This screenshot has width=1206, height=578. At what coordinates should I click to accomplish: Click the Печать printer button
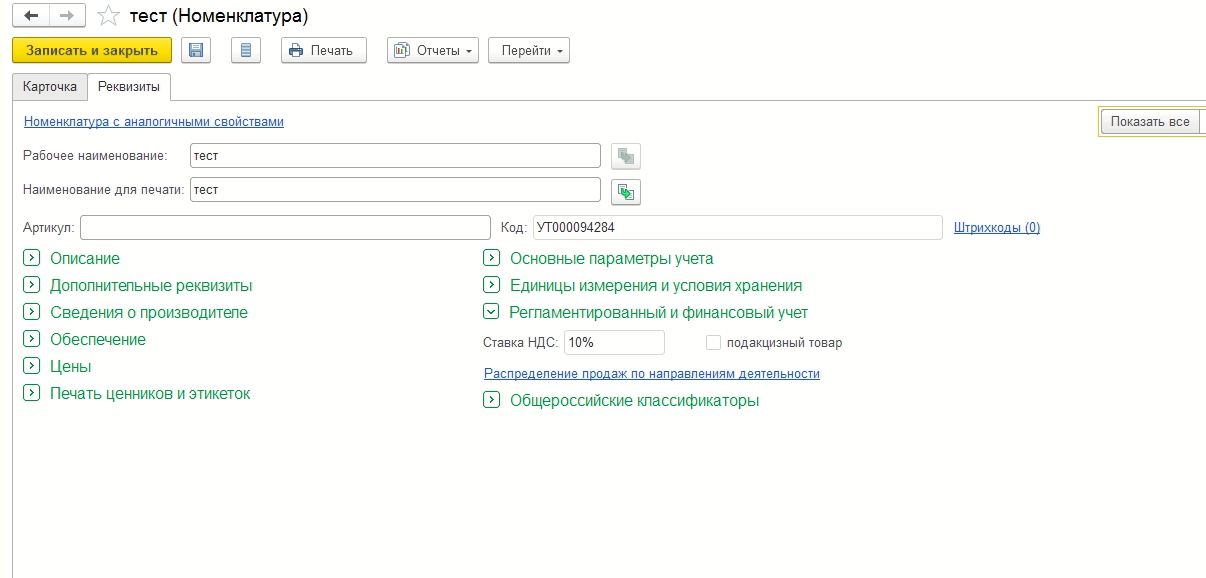(323, 50)
